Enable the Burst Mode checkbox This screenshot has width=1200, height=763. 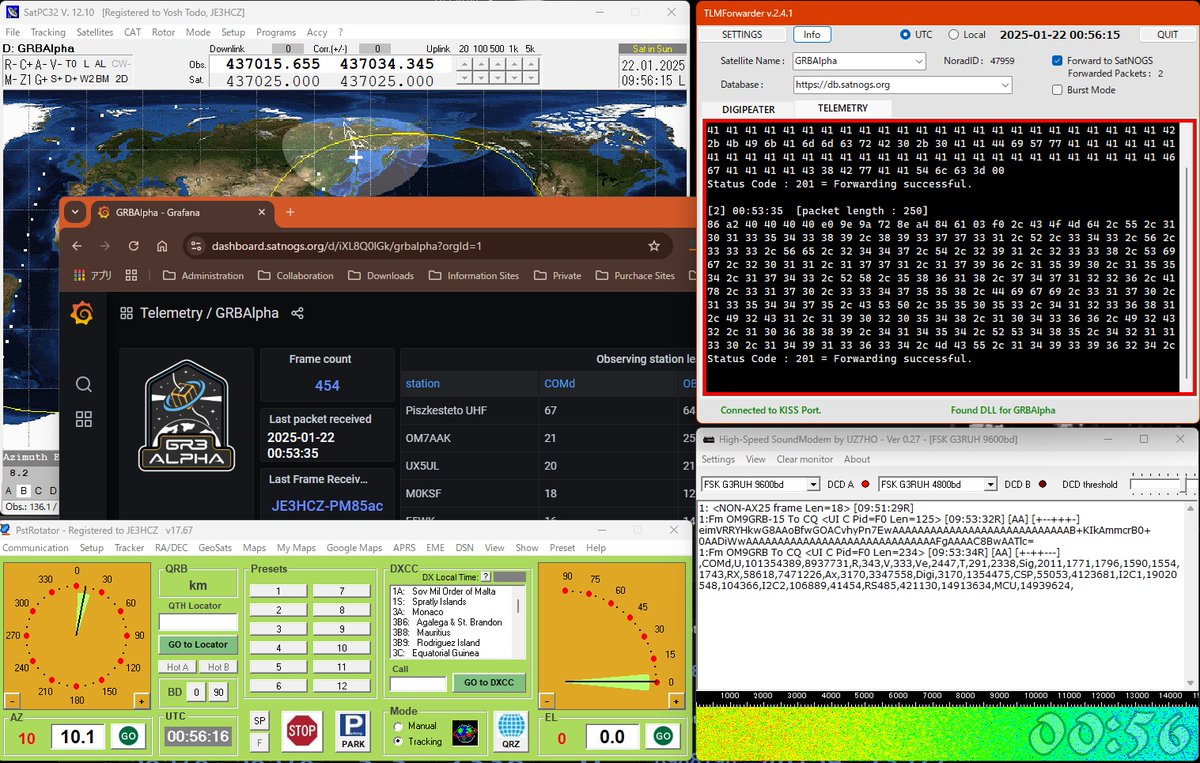click(1058, 90)
